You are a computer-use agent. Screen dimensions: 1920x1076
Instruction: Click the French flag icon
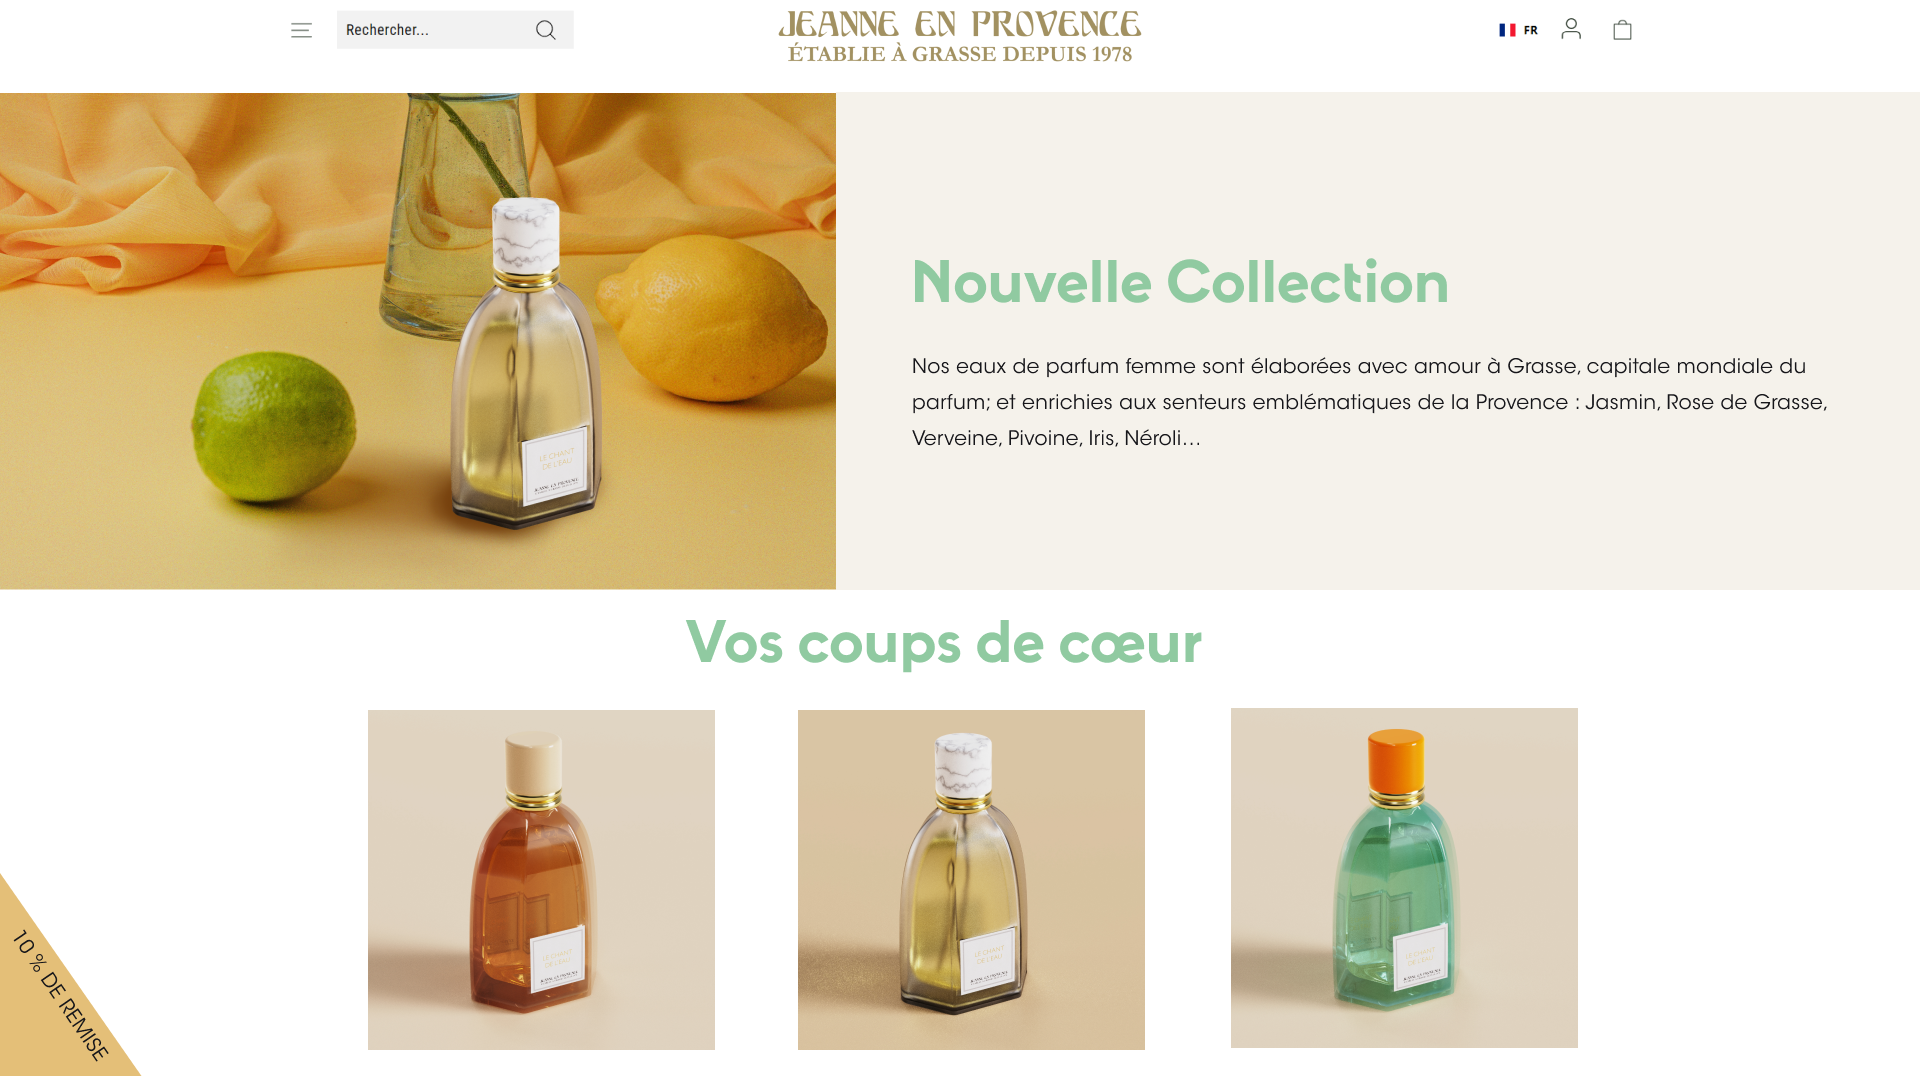coord(1507,30)
